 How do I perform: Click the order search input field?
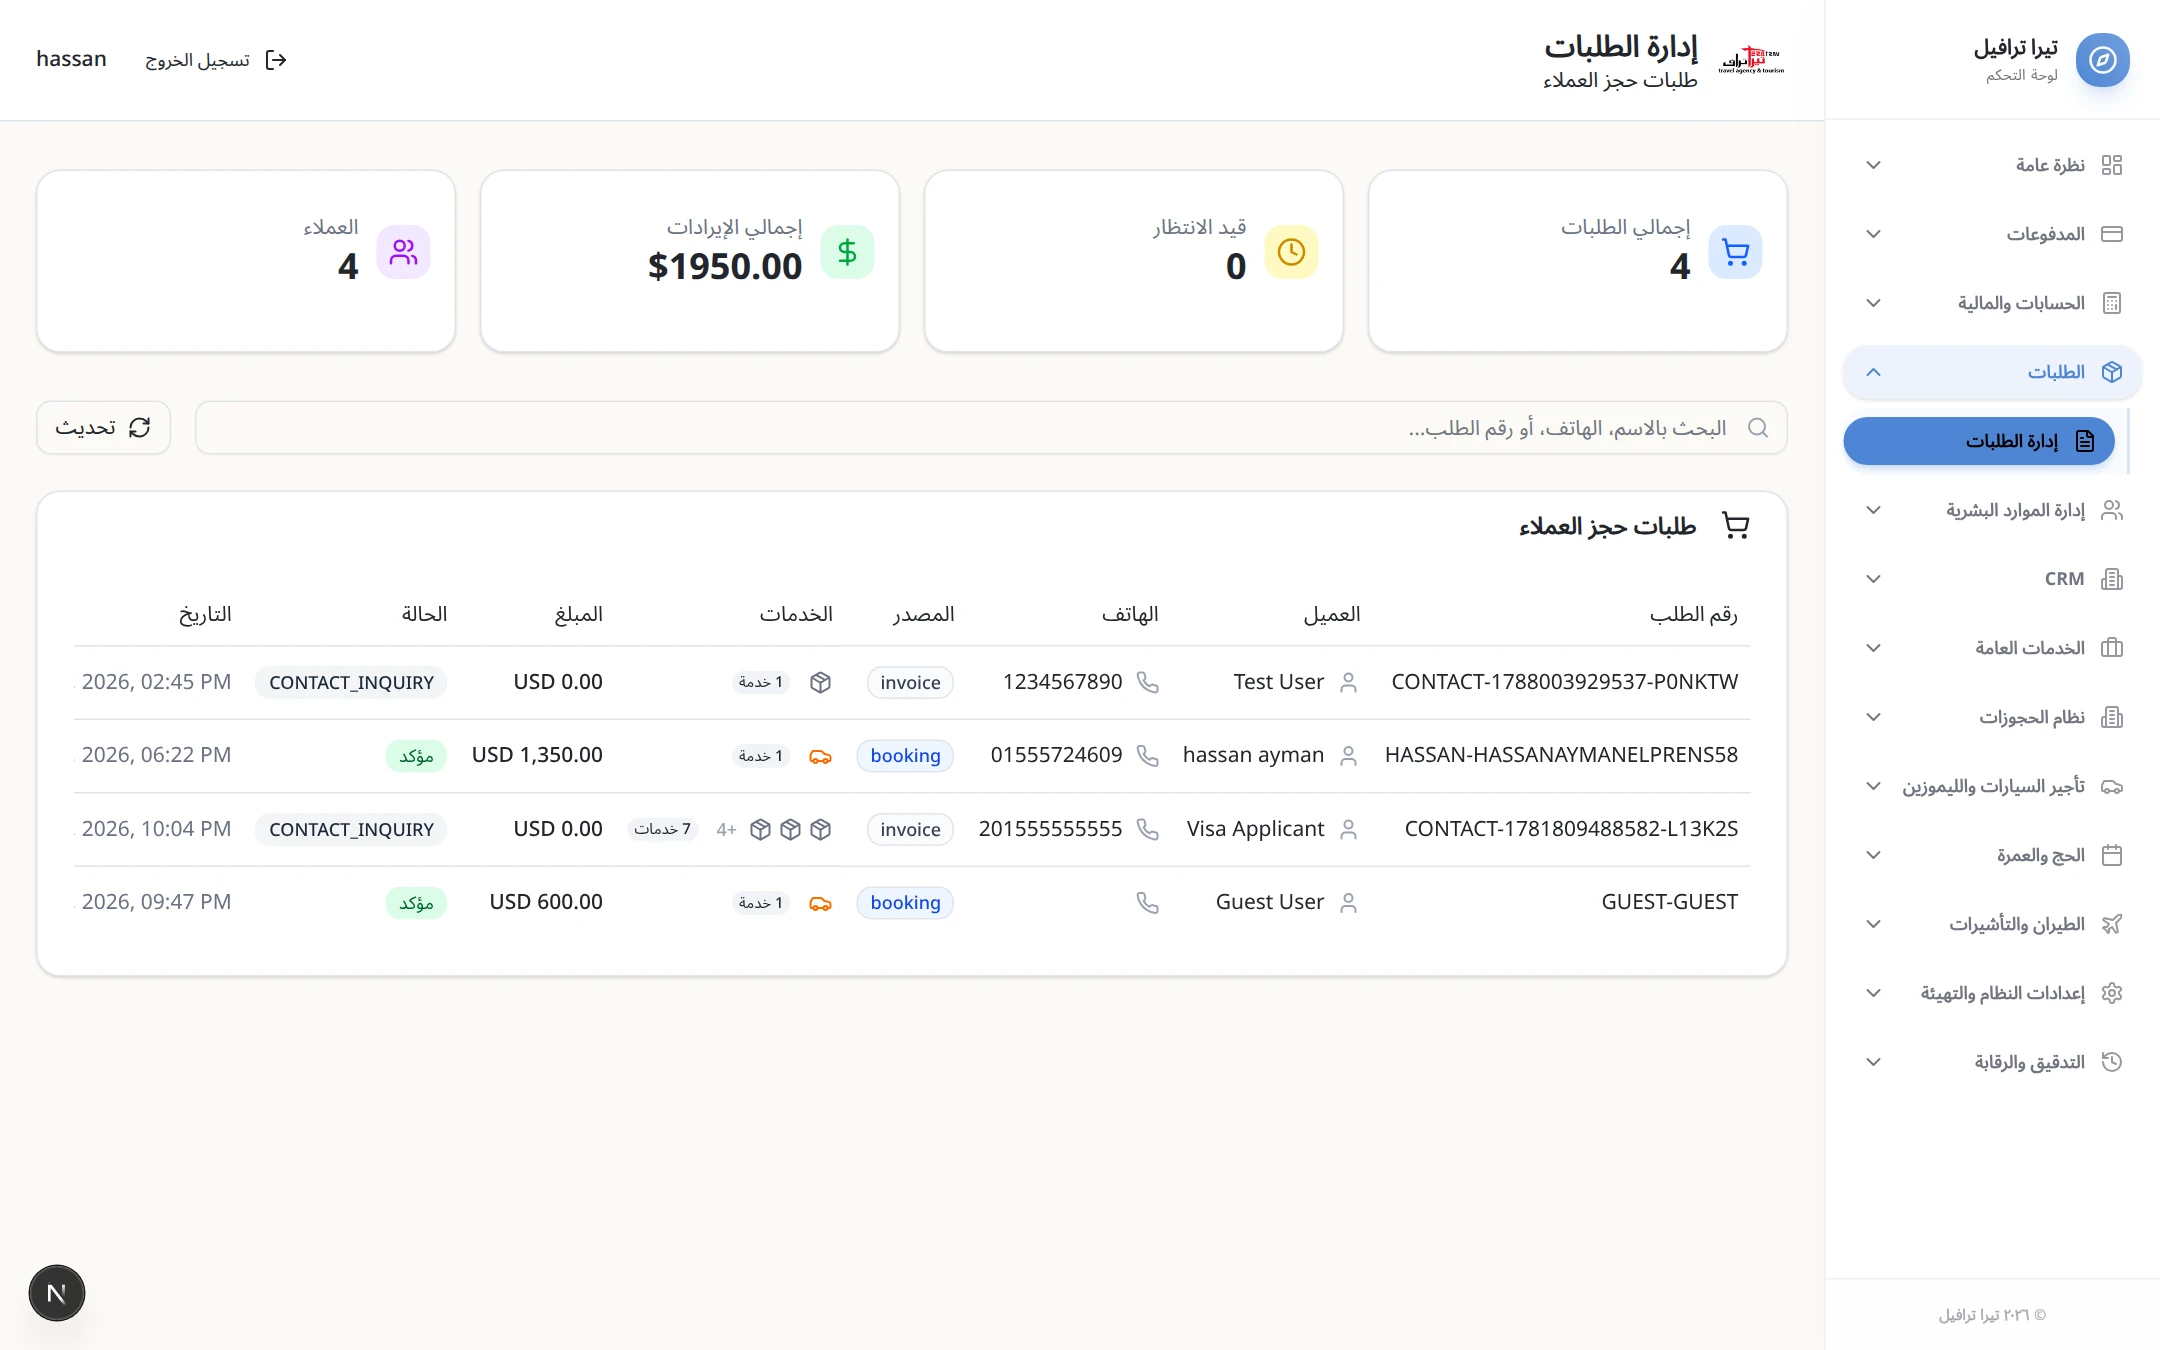[991, 428]
